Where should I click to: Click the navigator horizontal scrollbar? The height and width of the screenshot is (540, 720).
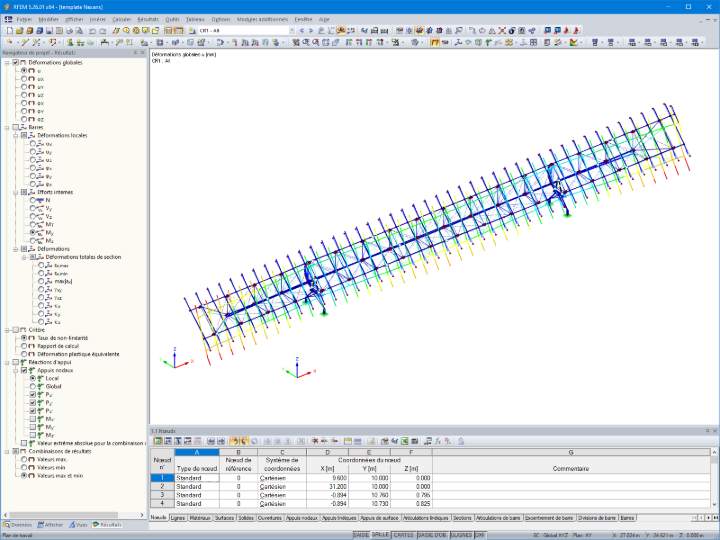click(64, 515)
